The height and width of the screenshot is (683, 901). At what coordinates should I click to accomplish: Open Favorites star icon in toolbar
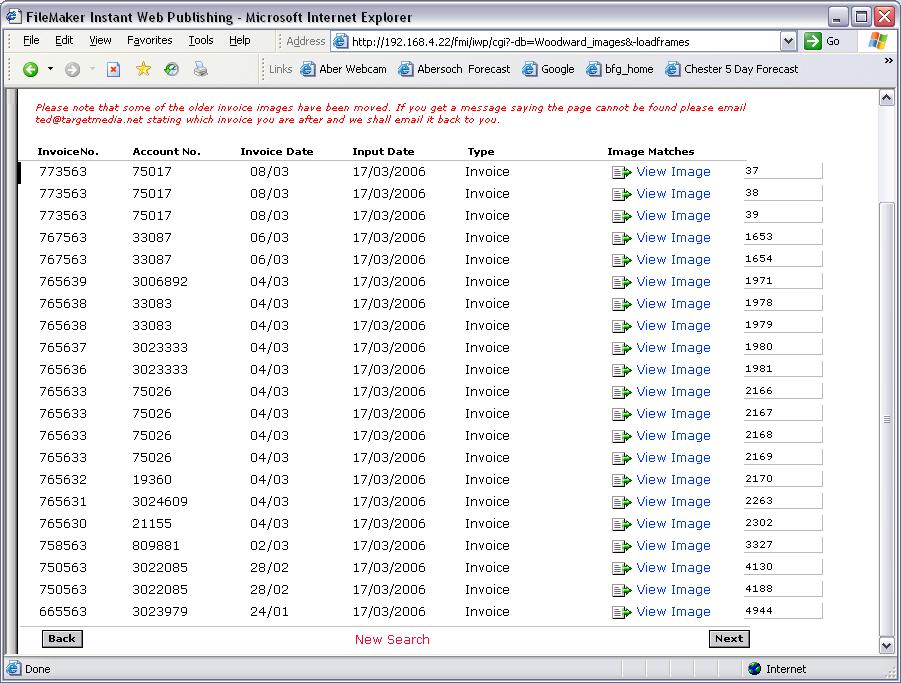tap(143, 69)
